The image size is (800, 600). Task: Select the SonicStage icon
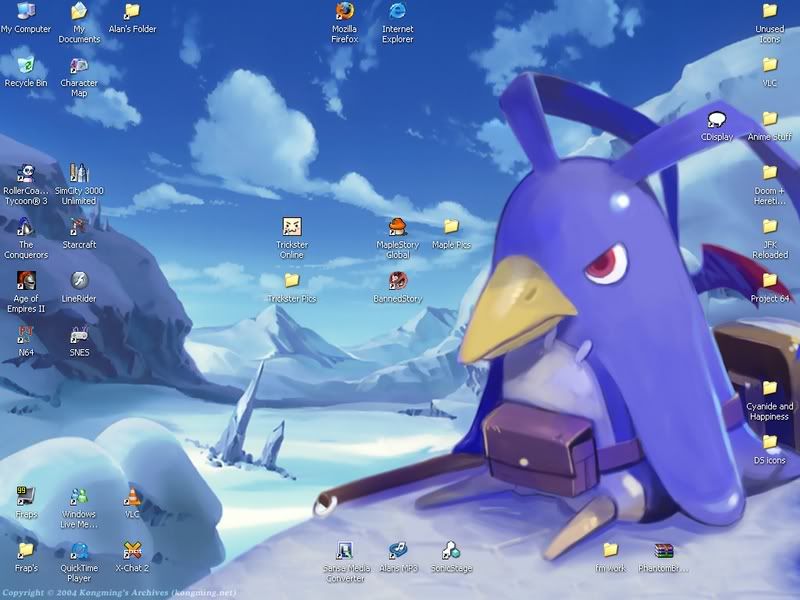[451, 557]
